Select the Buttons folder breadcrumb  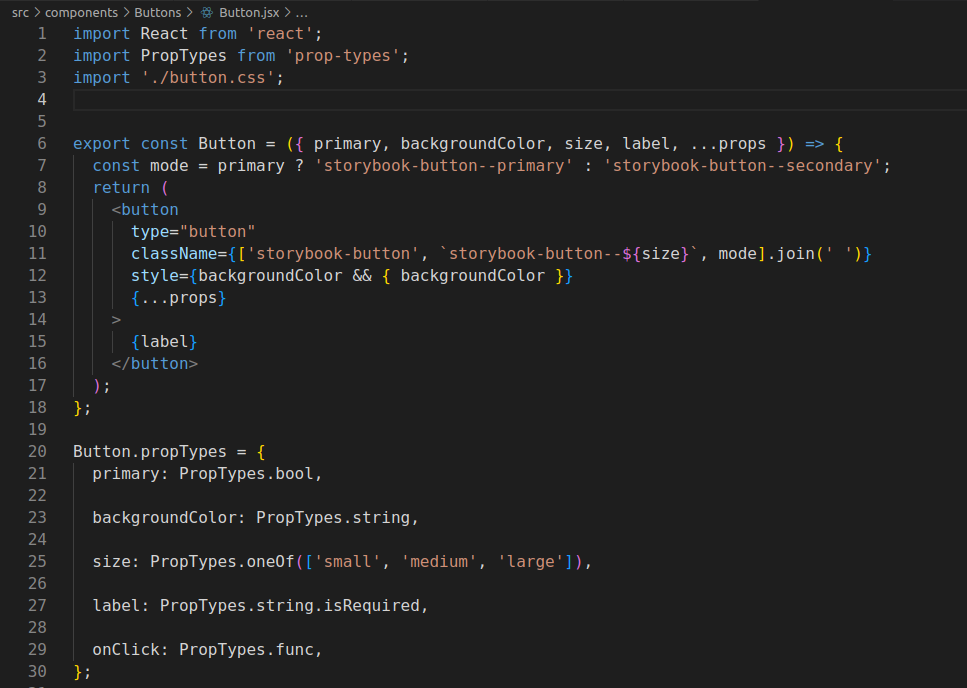pos(158,12)
